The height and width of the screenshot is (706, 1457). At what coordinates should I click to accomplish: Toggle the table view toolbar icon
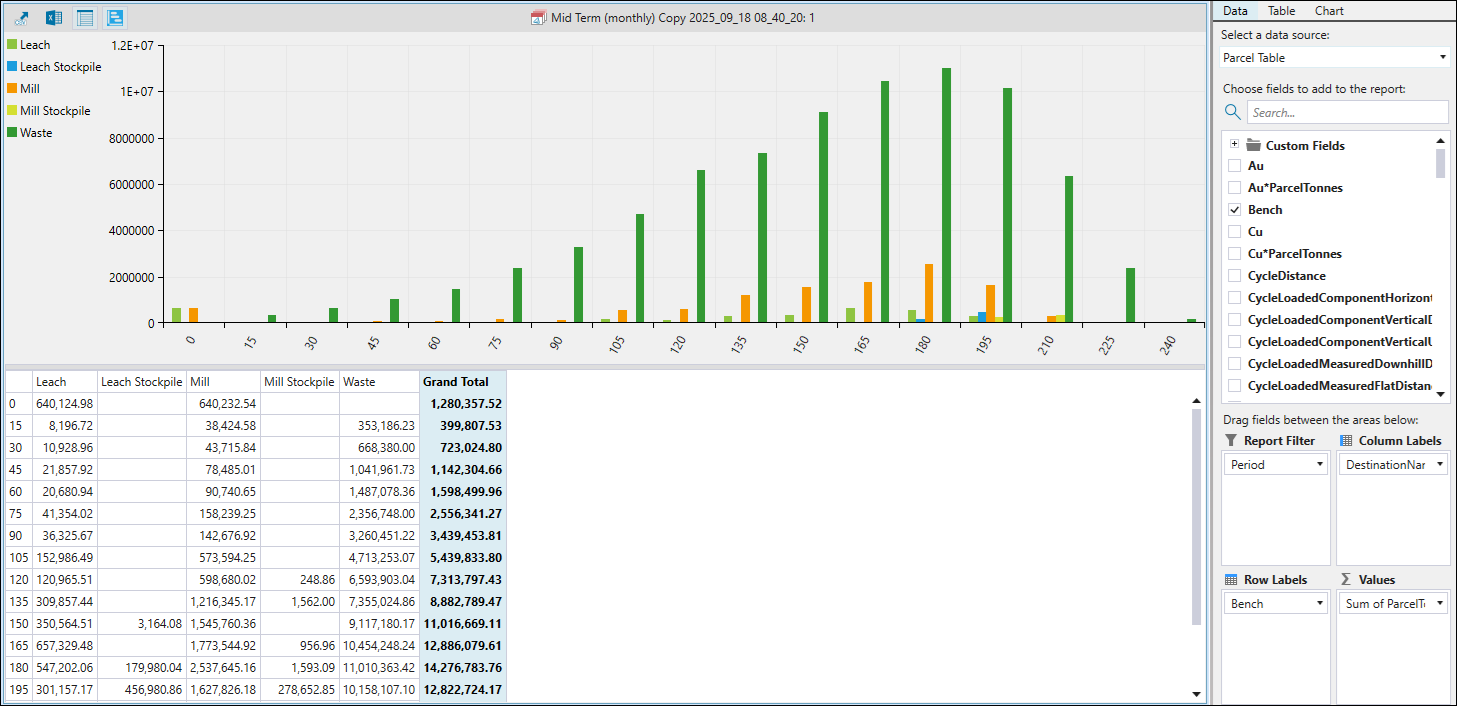pos(85,18)
